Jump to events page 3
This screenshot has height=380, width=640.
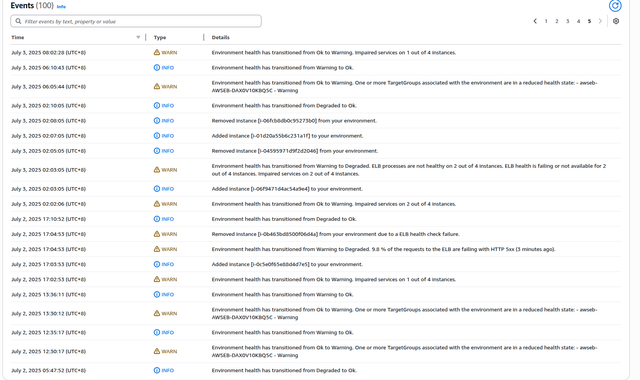pyautogui.click(x=568, y=21)
